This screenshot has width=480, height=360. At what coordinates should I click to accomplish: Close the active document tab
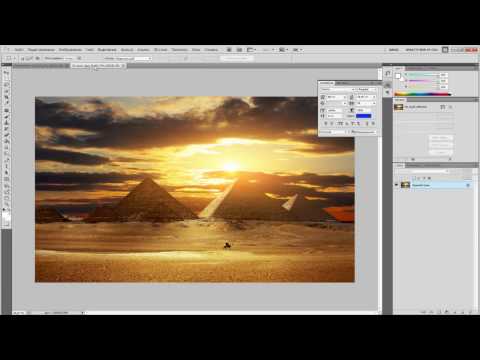pyautogui.click(x=123, y=66)
